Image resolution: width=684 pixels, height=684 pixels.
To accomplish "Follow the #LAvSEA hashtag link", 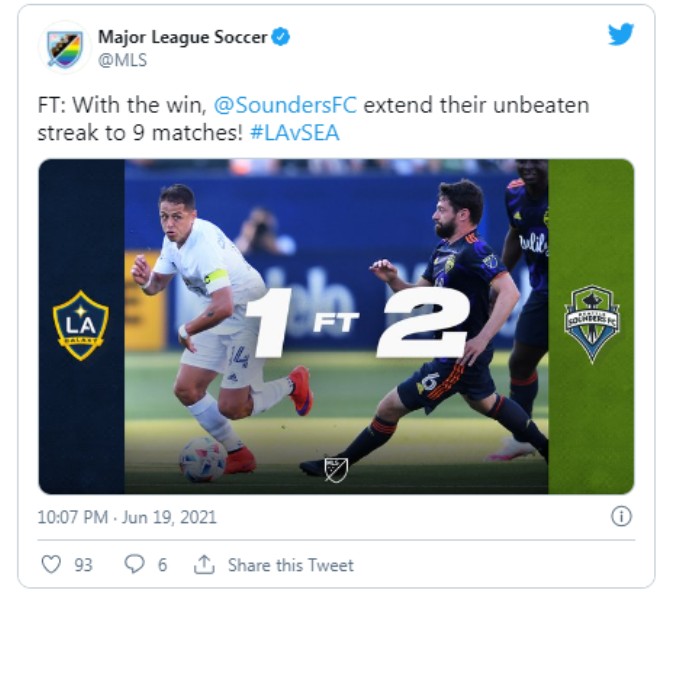I will 294,133.
